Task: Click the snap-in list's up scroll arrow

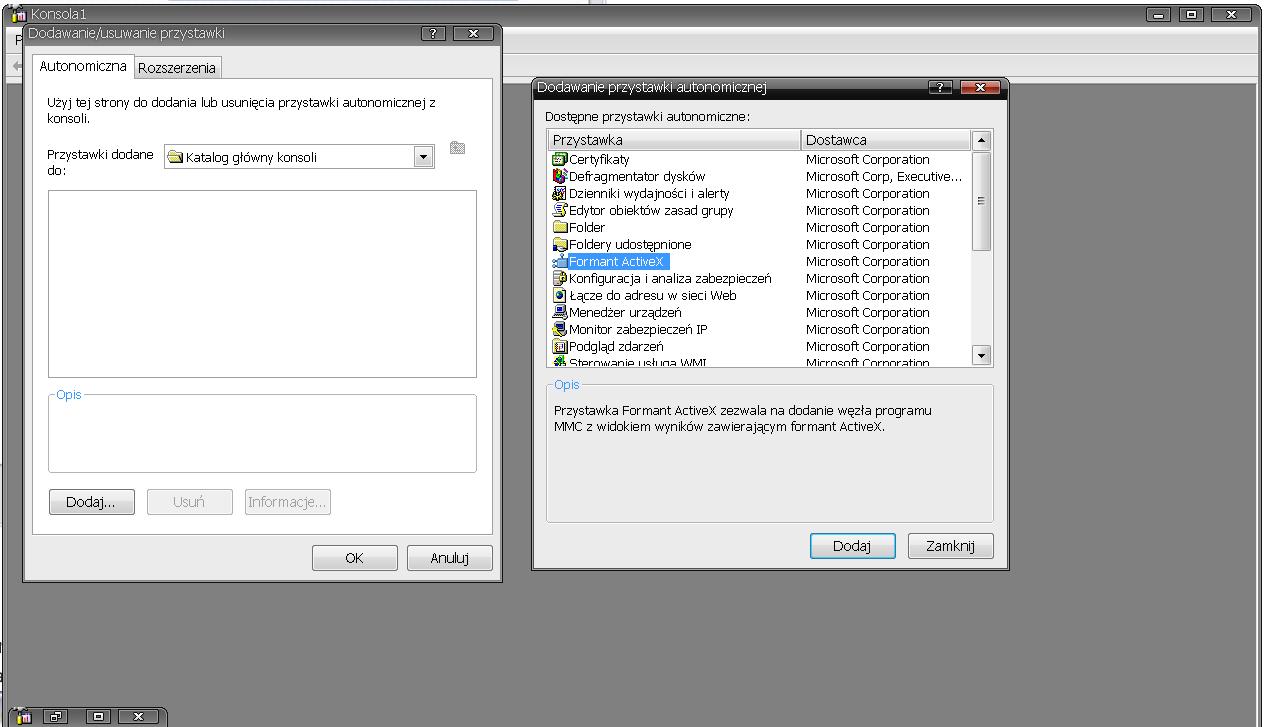Action: click(x=981, y=140)
